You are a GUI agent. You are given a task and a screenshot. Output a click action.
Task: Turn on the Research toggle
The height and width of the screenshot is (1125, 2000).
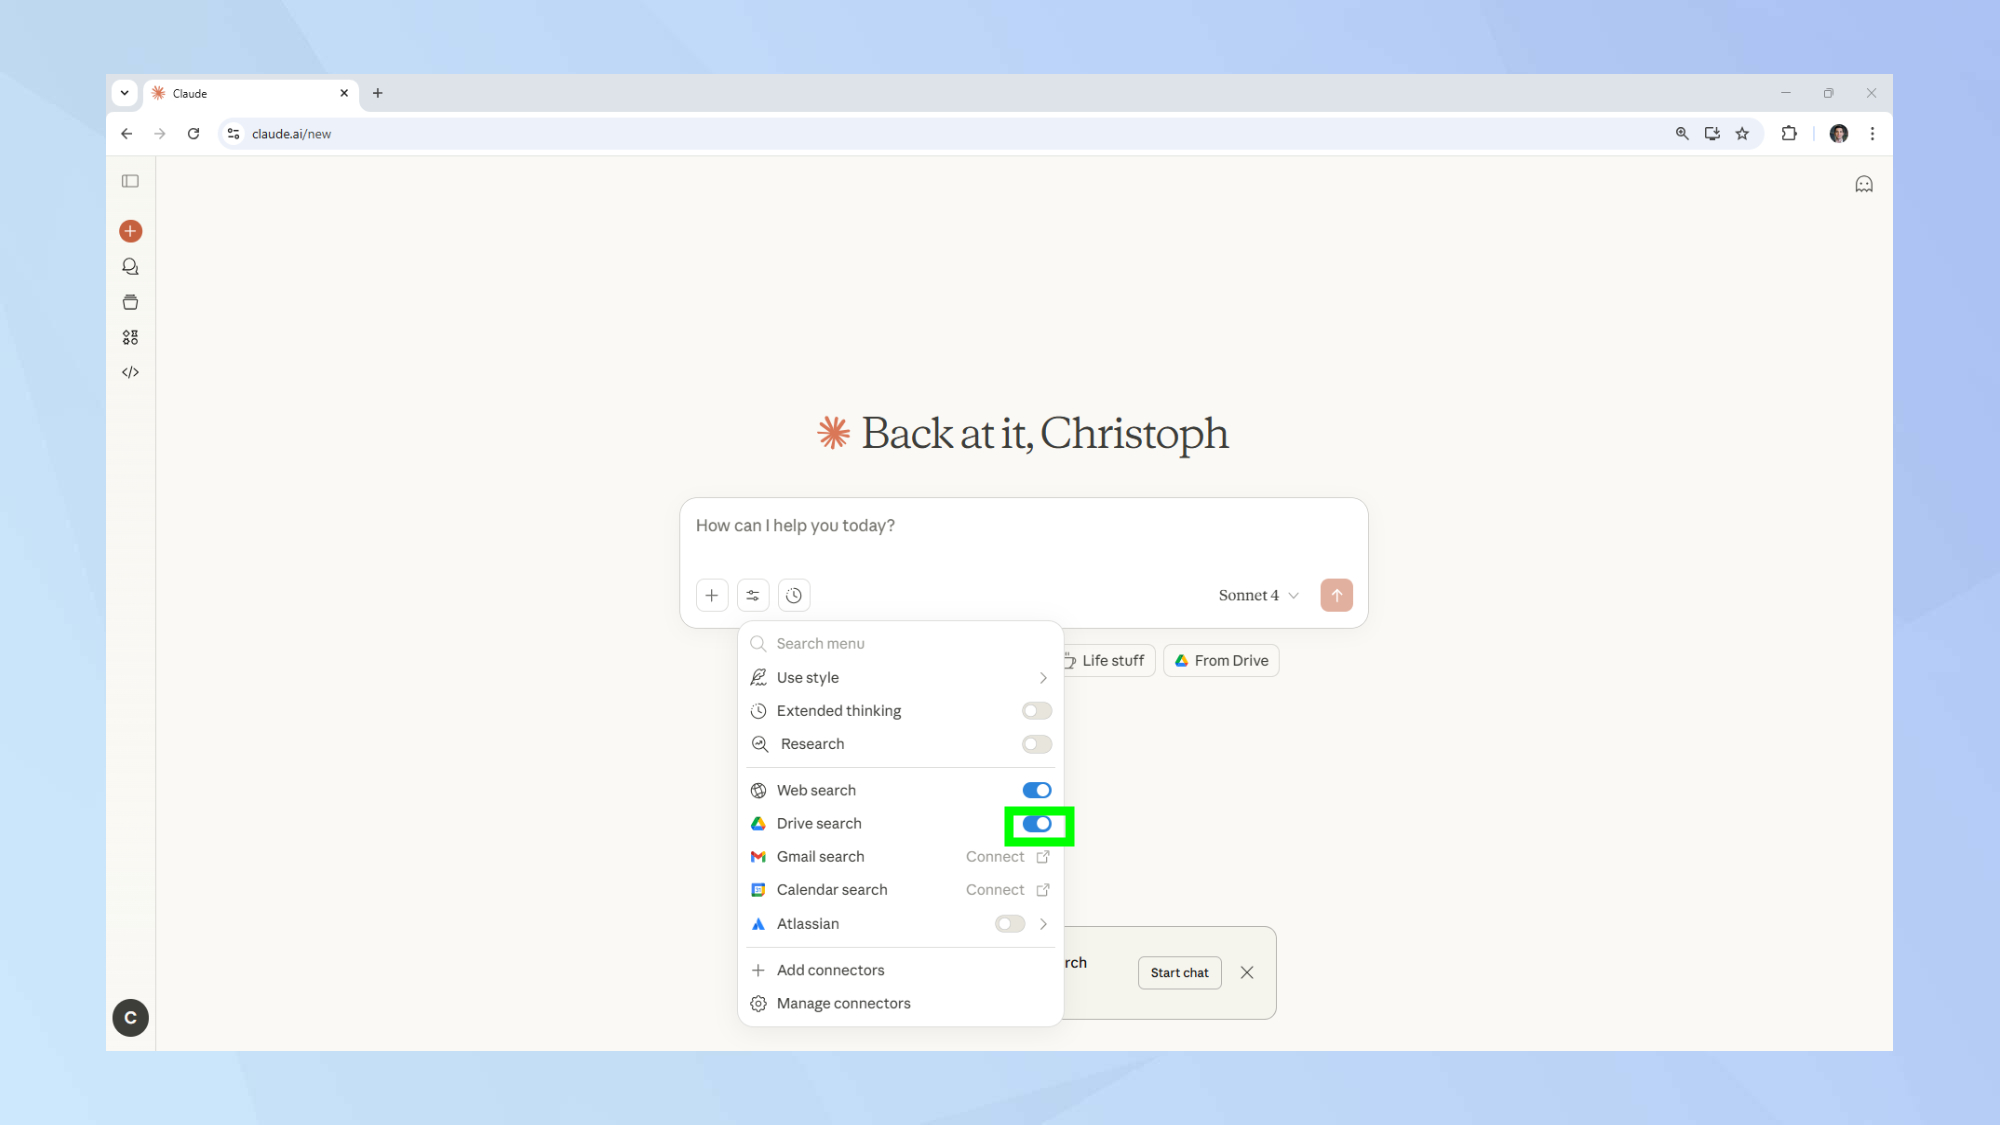(x=1036, y=744)
